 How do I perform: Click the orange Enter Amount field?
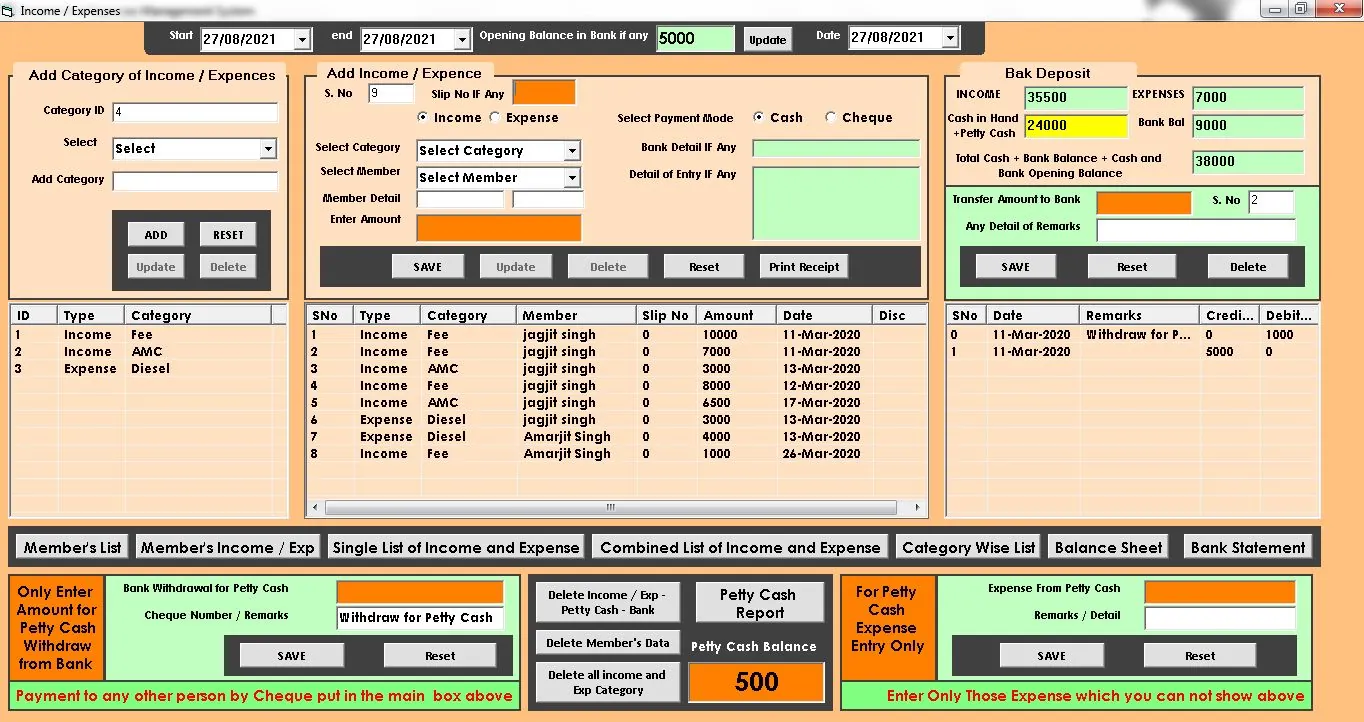pyautogui.click(x=498, y=228)
